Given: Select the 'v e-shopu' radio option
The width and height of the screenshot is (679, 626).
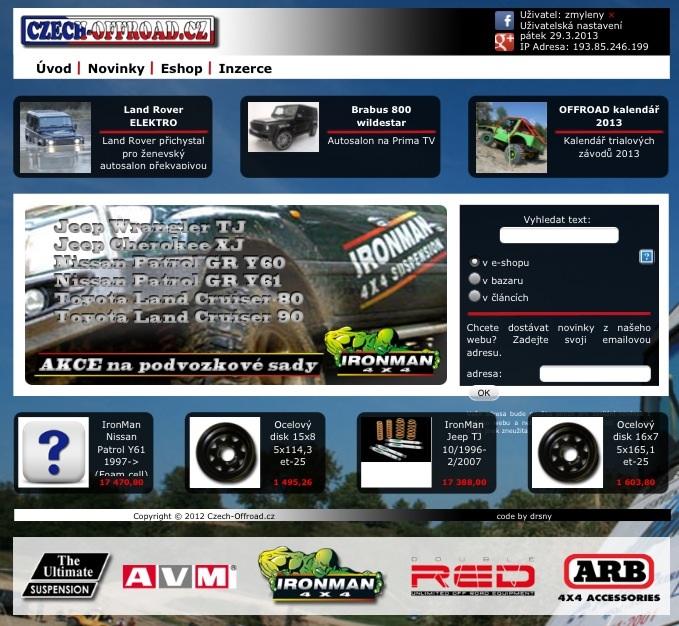Looking at the screenshot, I should (x=474, y=262).
